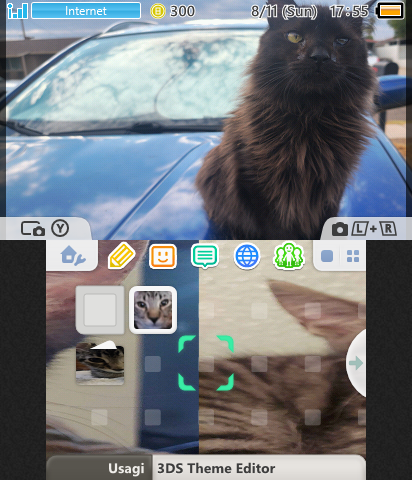Click the 3DS Theme Editor title

click(216, 468)
